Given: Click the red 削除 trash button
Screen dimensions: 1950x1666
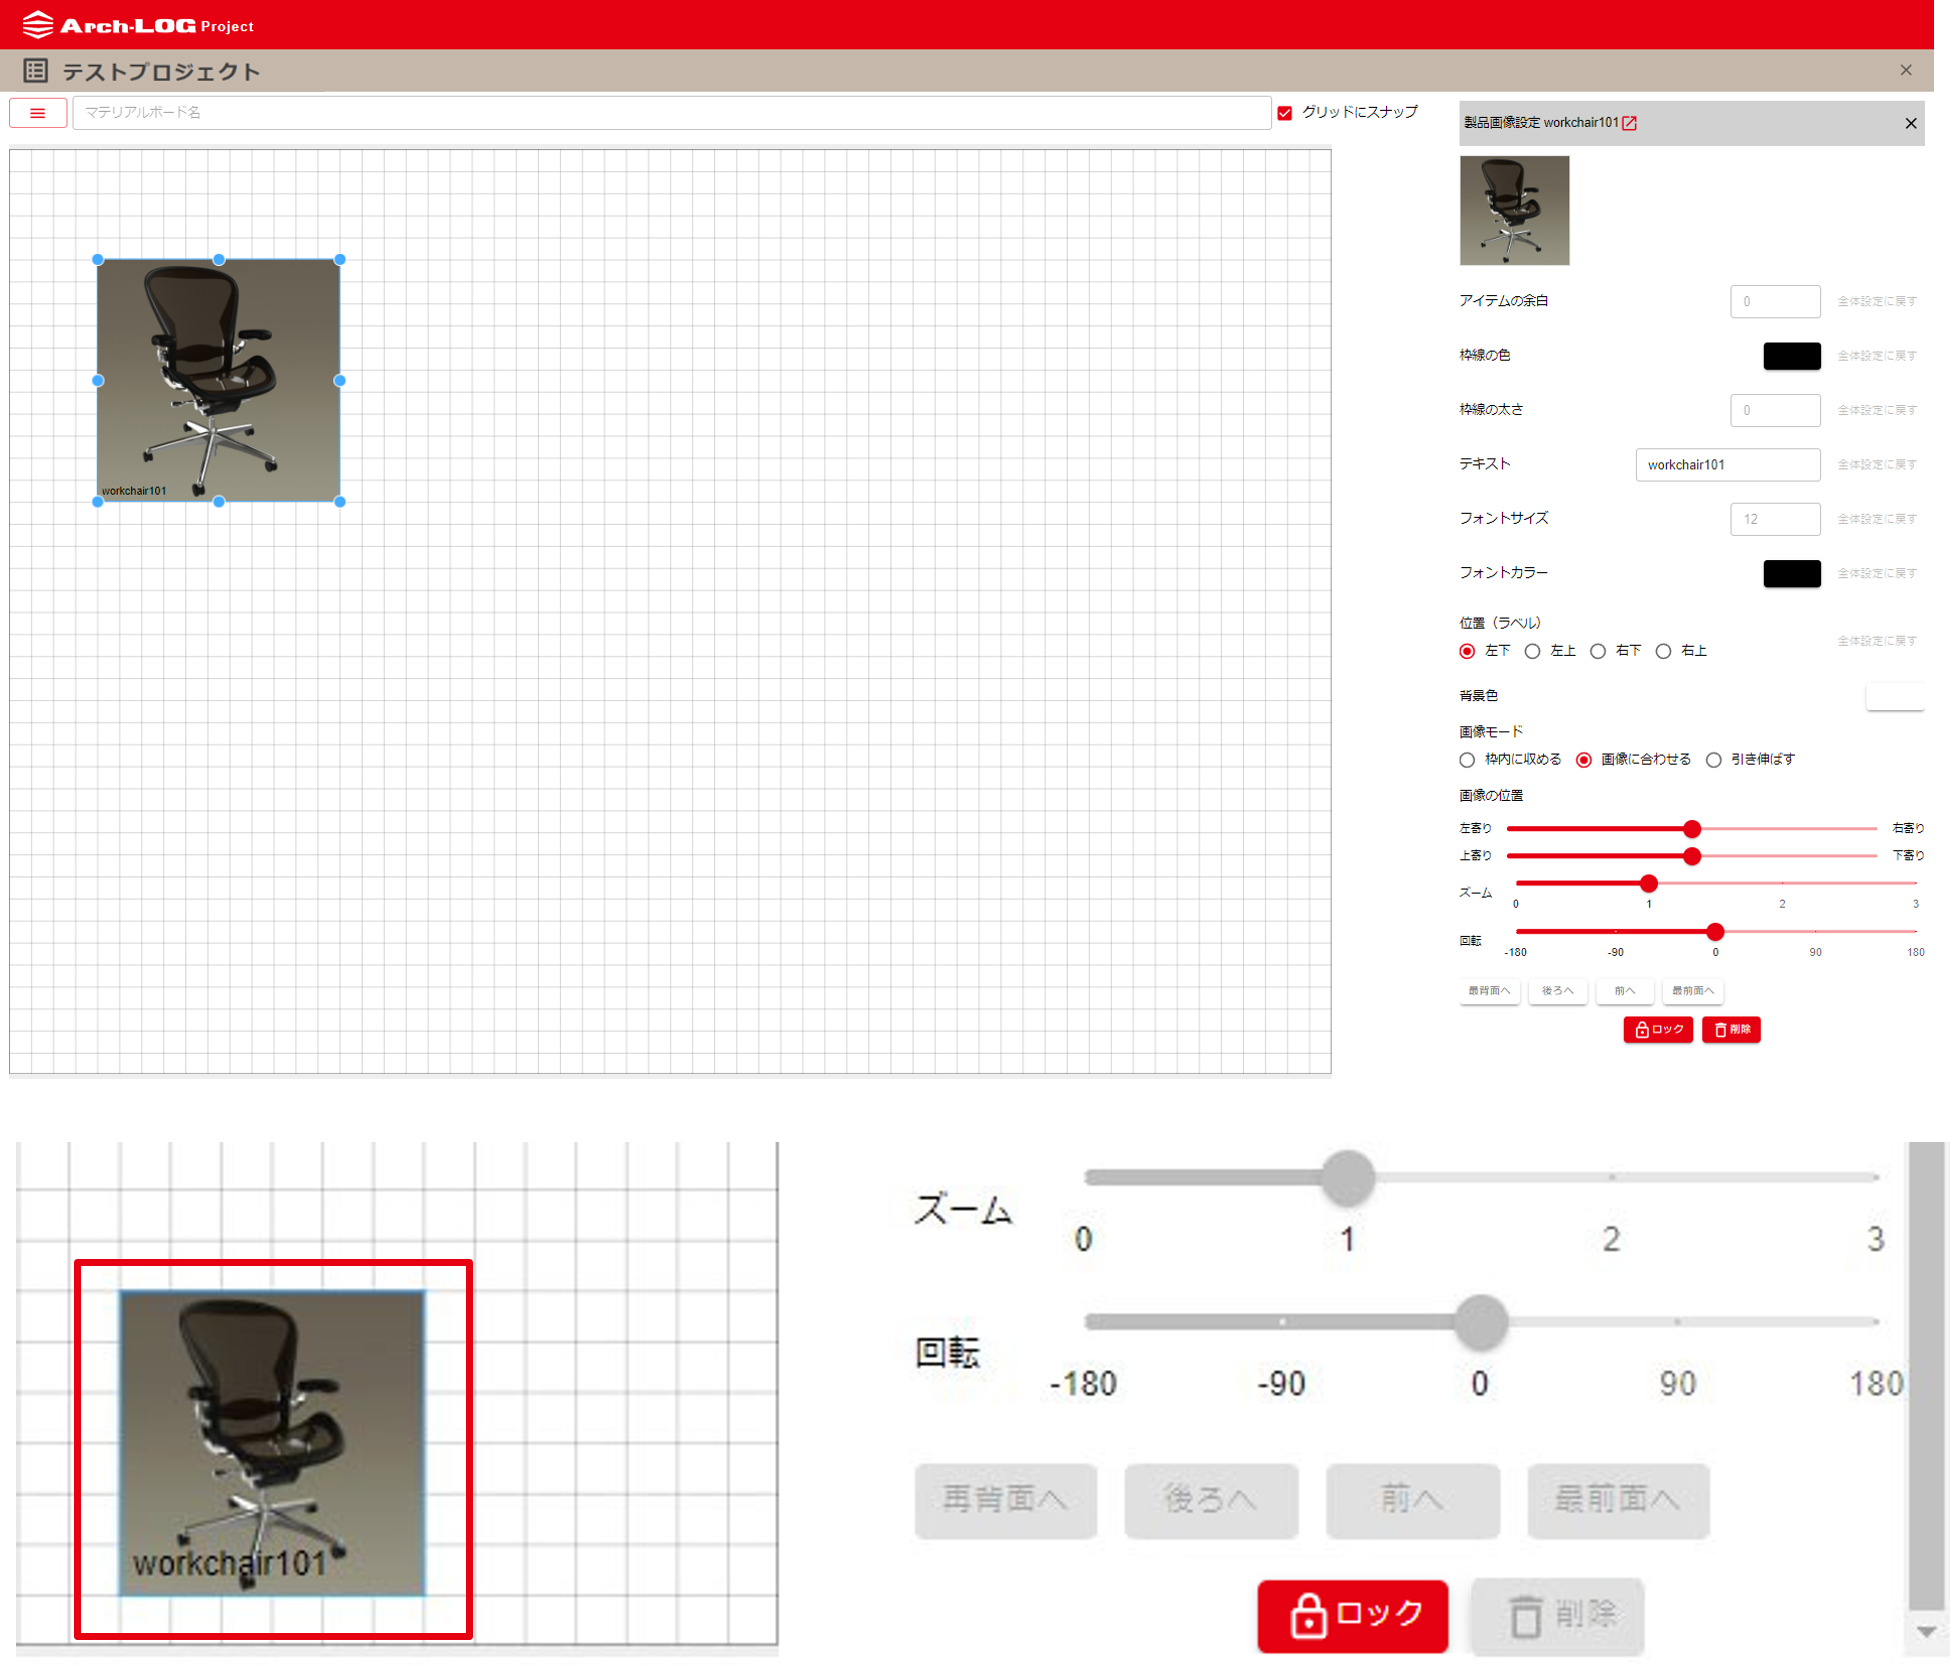Looking at the screenshot, I should click(1731, 1030).
